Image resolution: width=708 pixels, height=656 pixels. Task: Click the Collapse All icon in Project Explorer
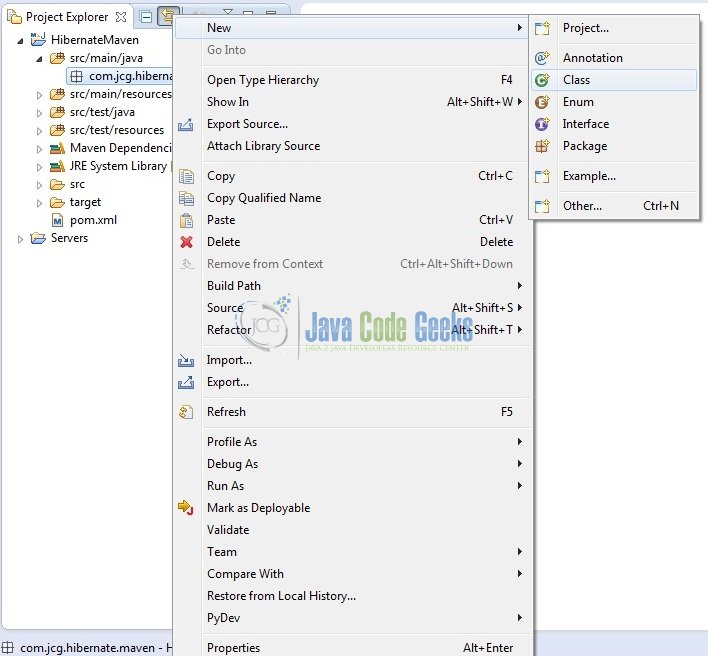pyautogui.click(x=146, y=17)
